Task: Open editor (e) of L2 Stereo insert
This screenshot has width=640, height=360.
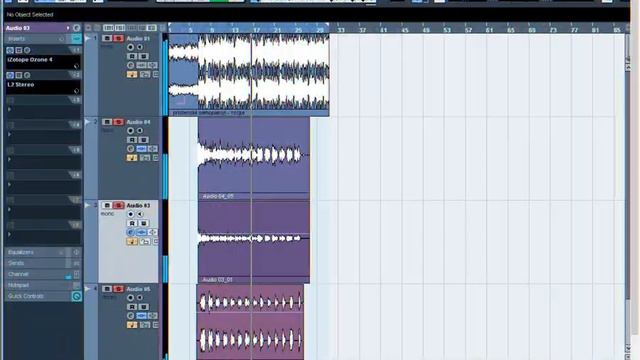Action: (27, 75)
